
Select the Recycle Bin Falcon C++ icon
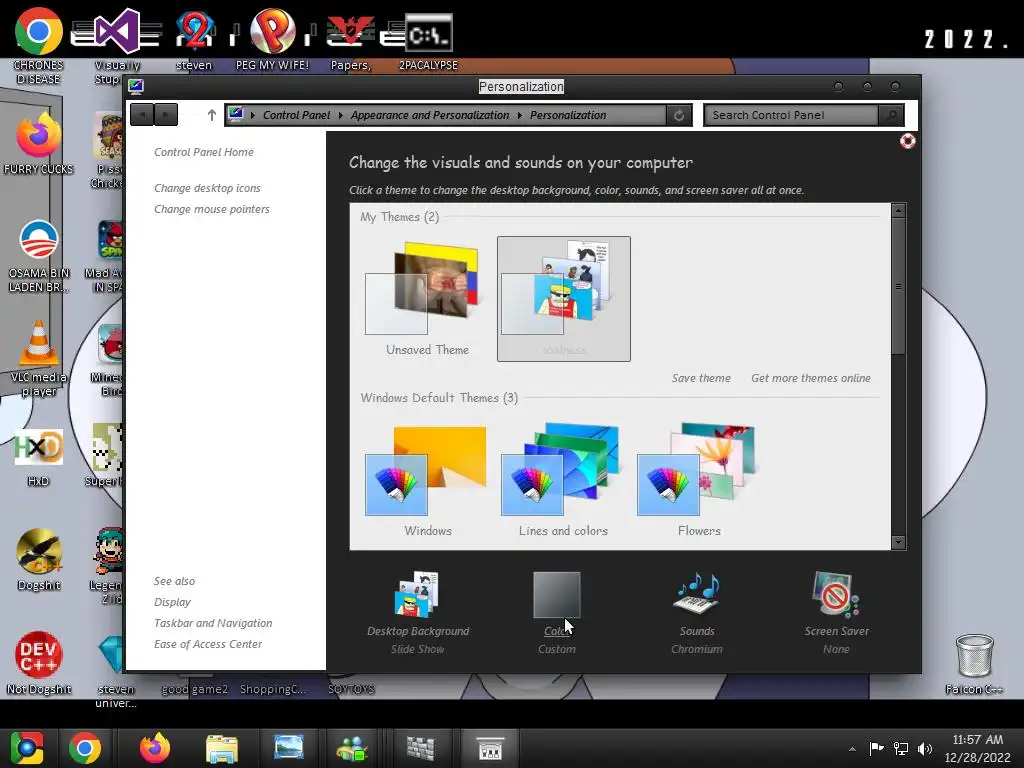(x=974, y=664)
